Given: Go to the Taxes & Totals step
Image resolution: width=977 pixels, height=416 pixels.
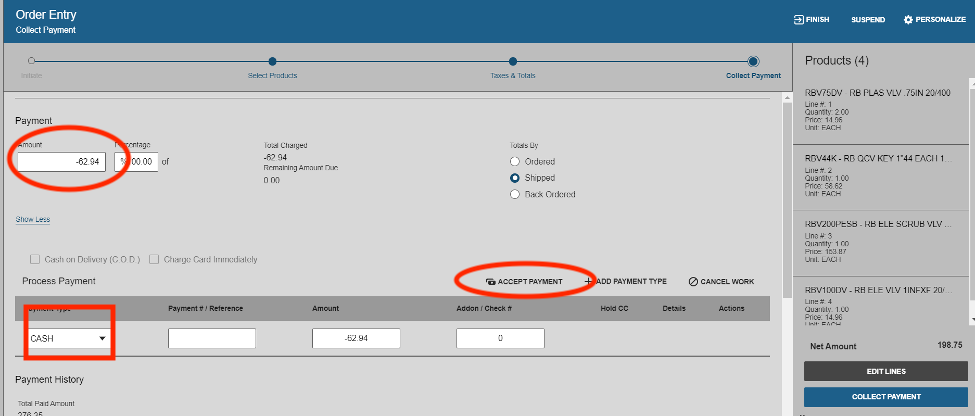Looking at the screenshot, I should [513, 61].
